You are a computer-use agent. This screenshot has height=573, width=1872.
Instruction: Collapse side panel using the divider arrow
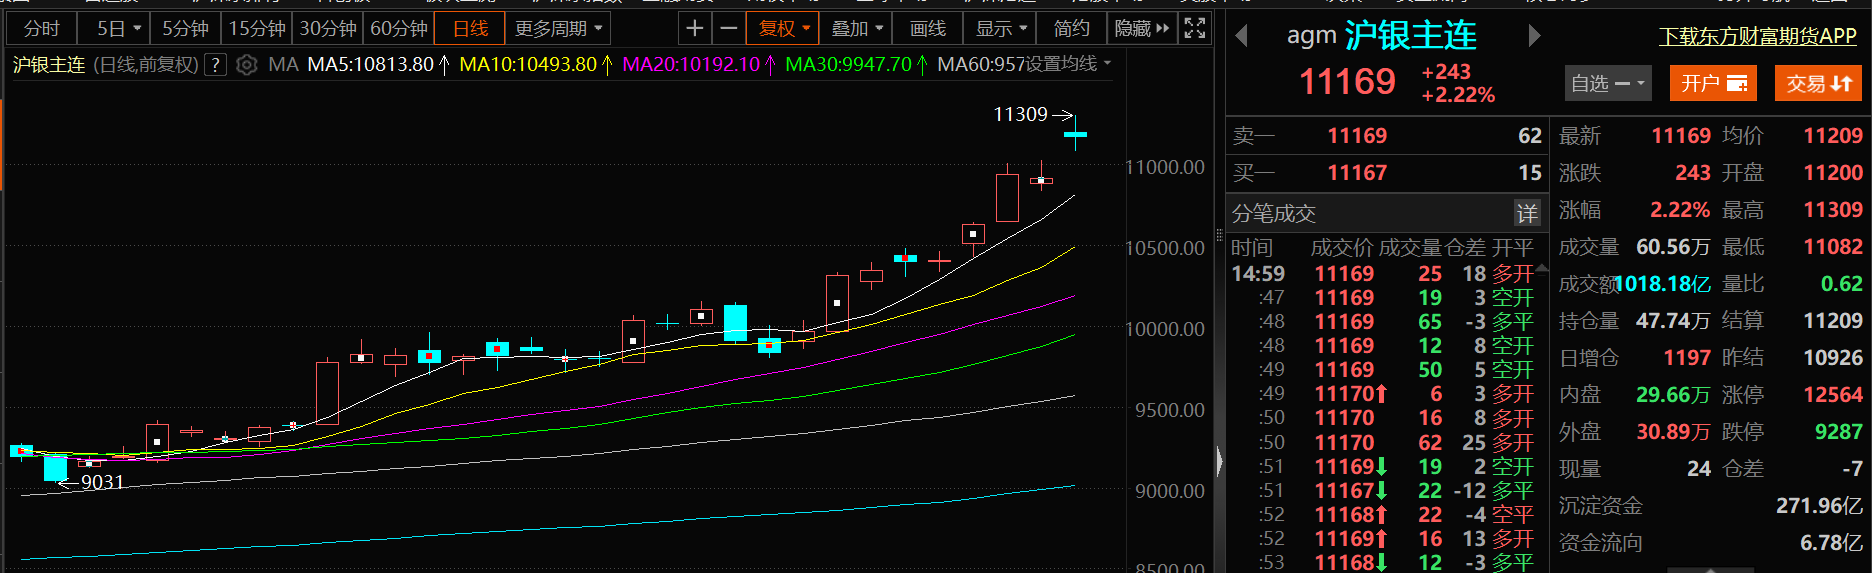(x=1219, y=461)
